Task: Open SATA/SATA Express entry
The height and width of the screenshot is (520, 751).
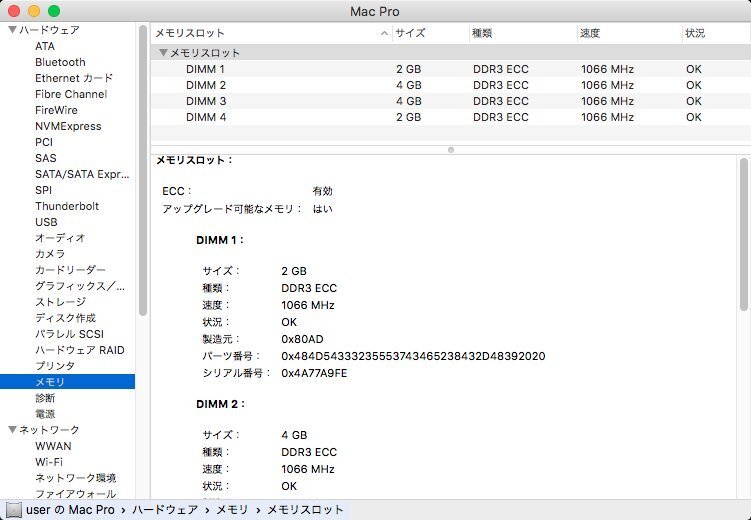Action: tap(82, 174)
